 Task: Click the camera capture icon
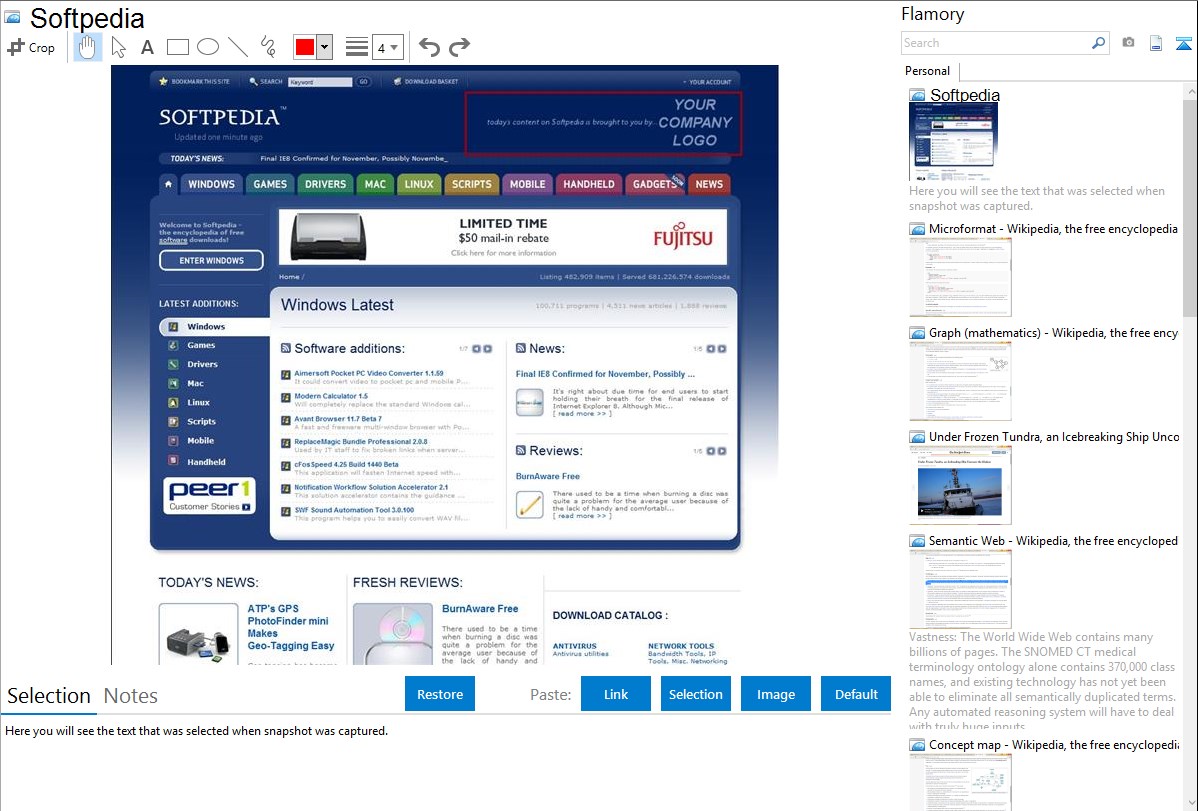(x=1128, y=43)
